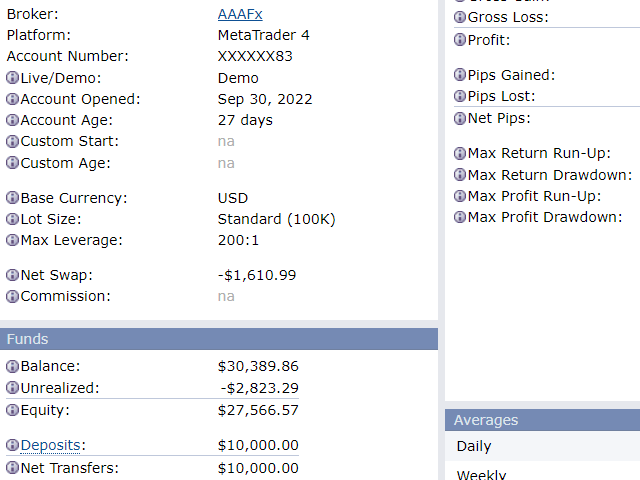Click info icon beside Base Currency
This screenshot has width=640, height=480.
12,198
